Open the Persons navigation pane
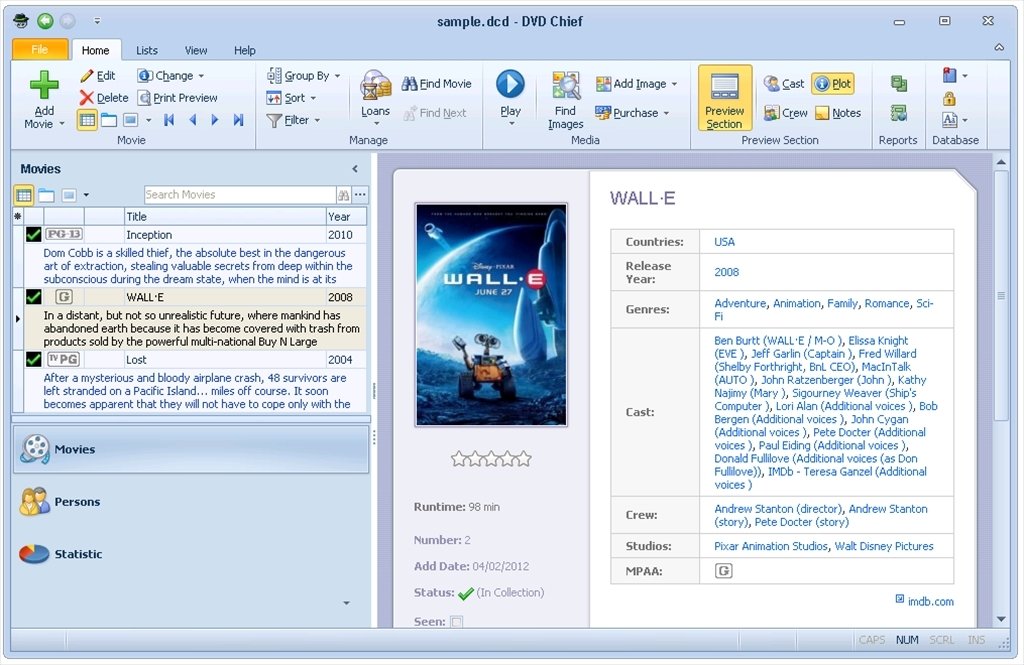Screen dimensions: 1024x665 pyautogui.click(x=191, y=502)
